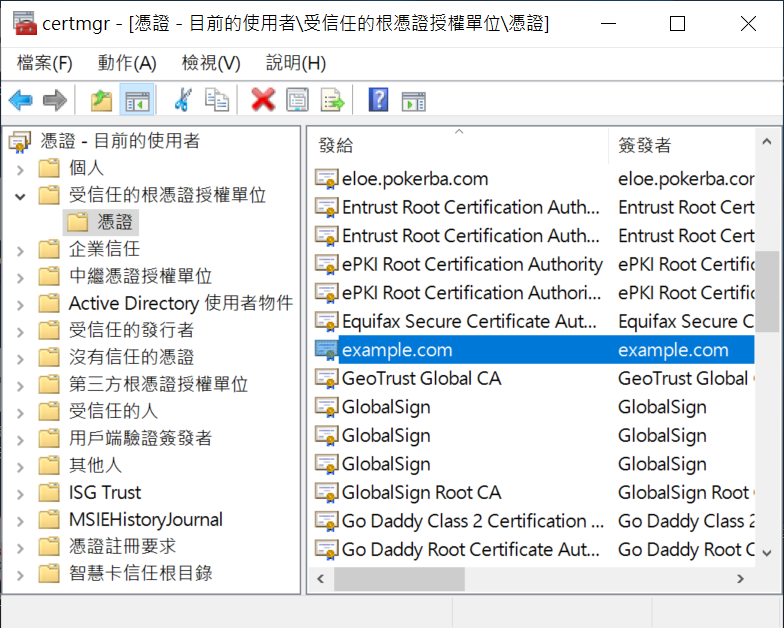The image size is (784, 628).
Task: Expand the 個人 tree node
Action: click(x=20, y=170)
